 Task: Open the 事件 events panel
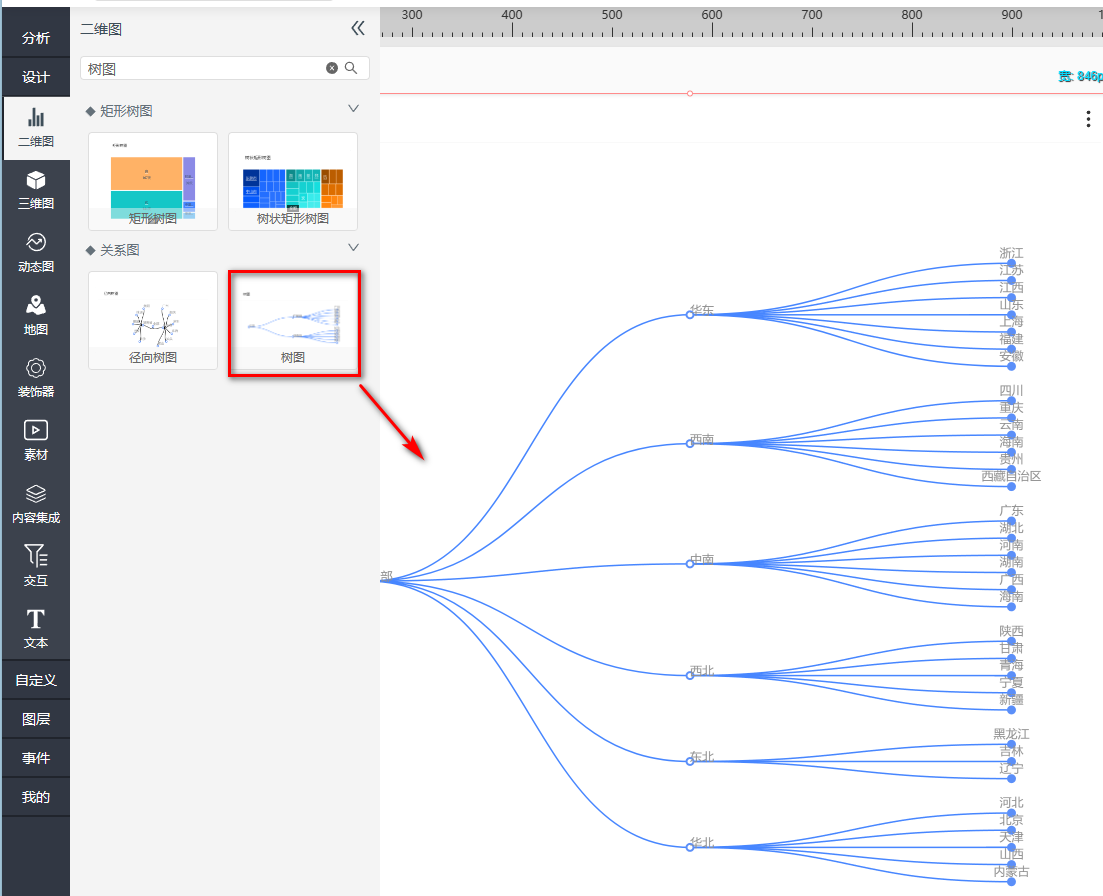click(36, 758)
